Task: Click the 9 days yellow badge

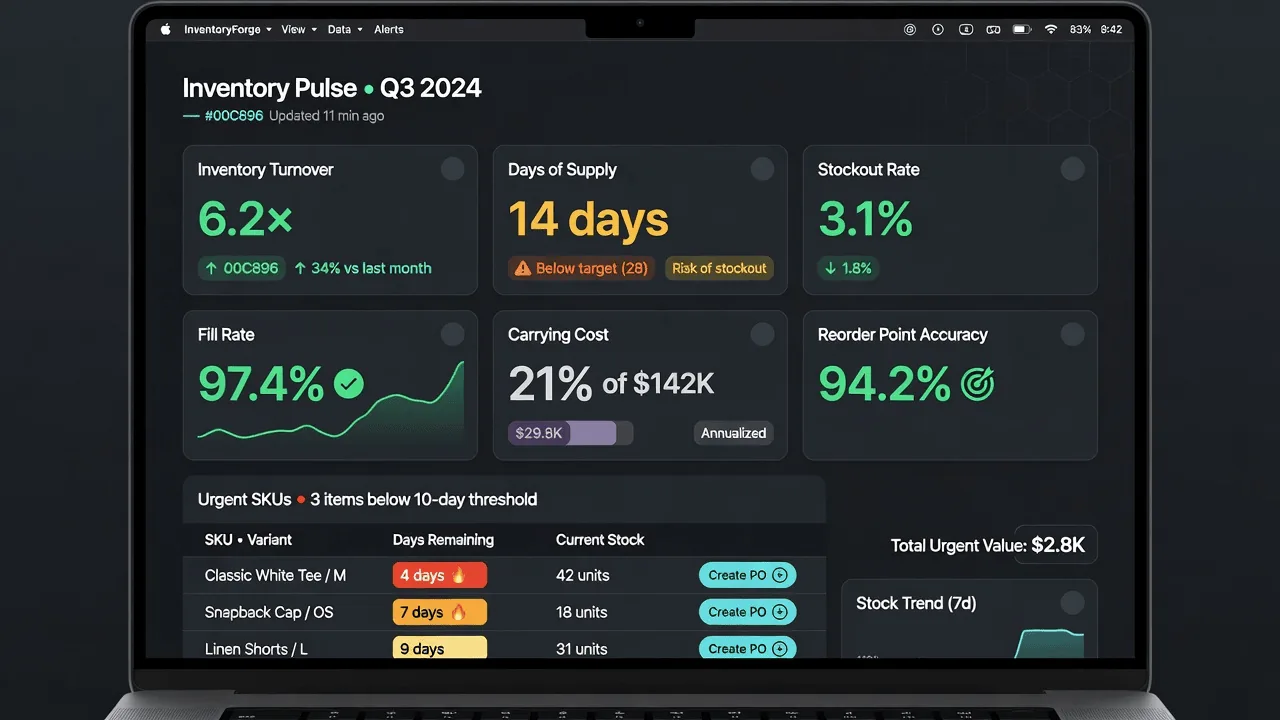Action: pos(440,647)
